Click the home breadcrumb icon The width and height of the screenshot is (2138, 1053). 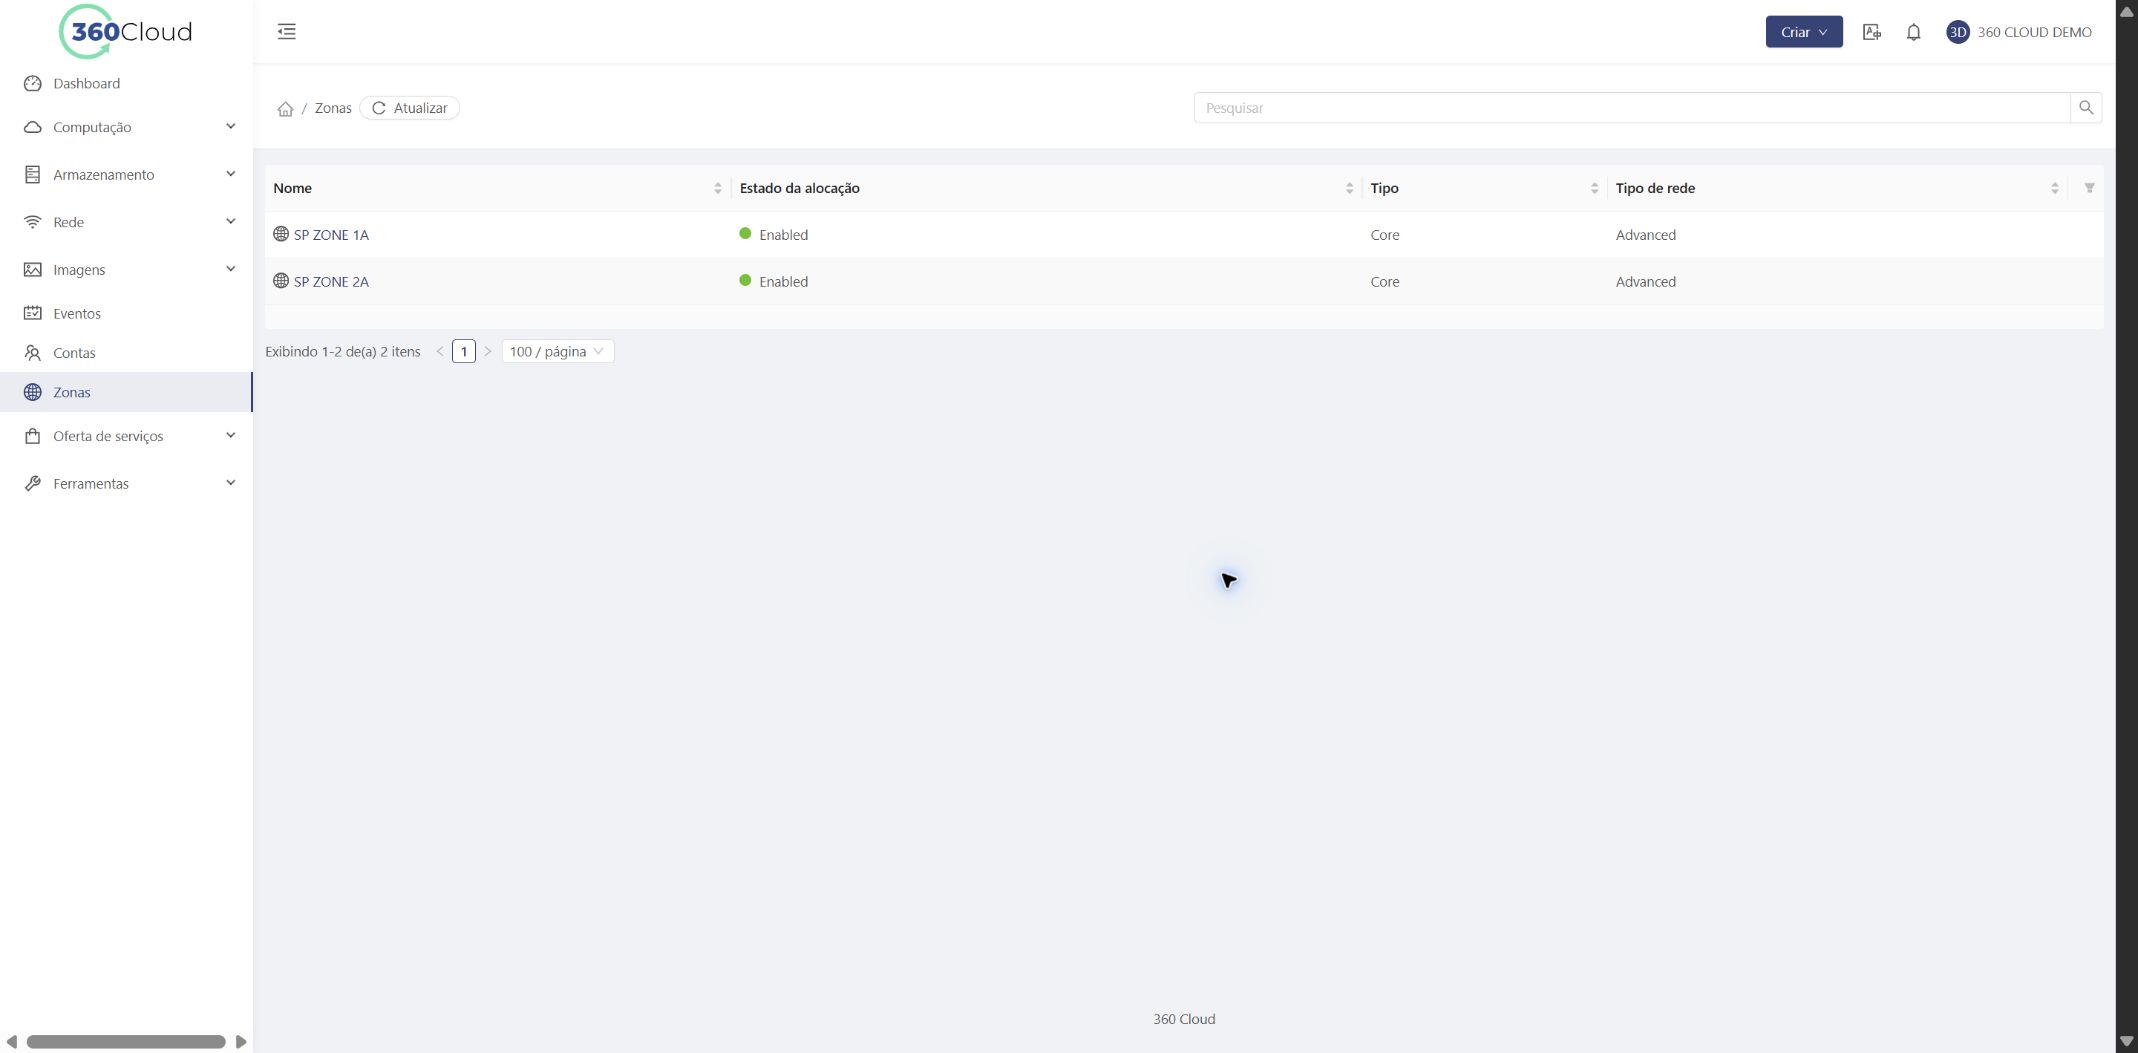[x=285, y=108]
